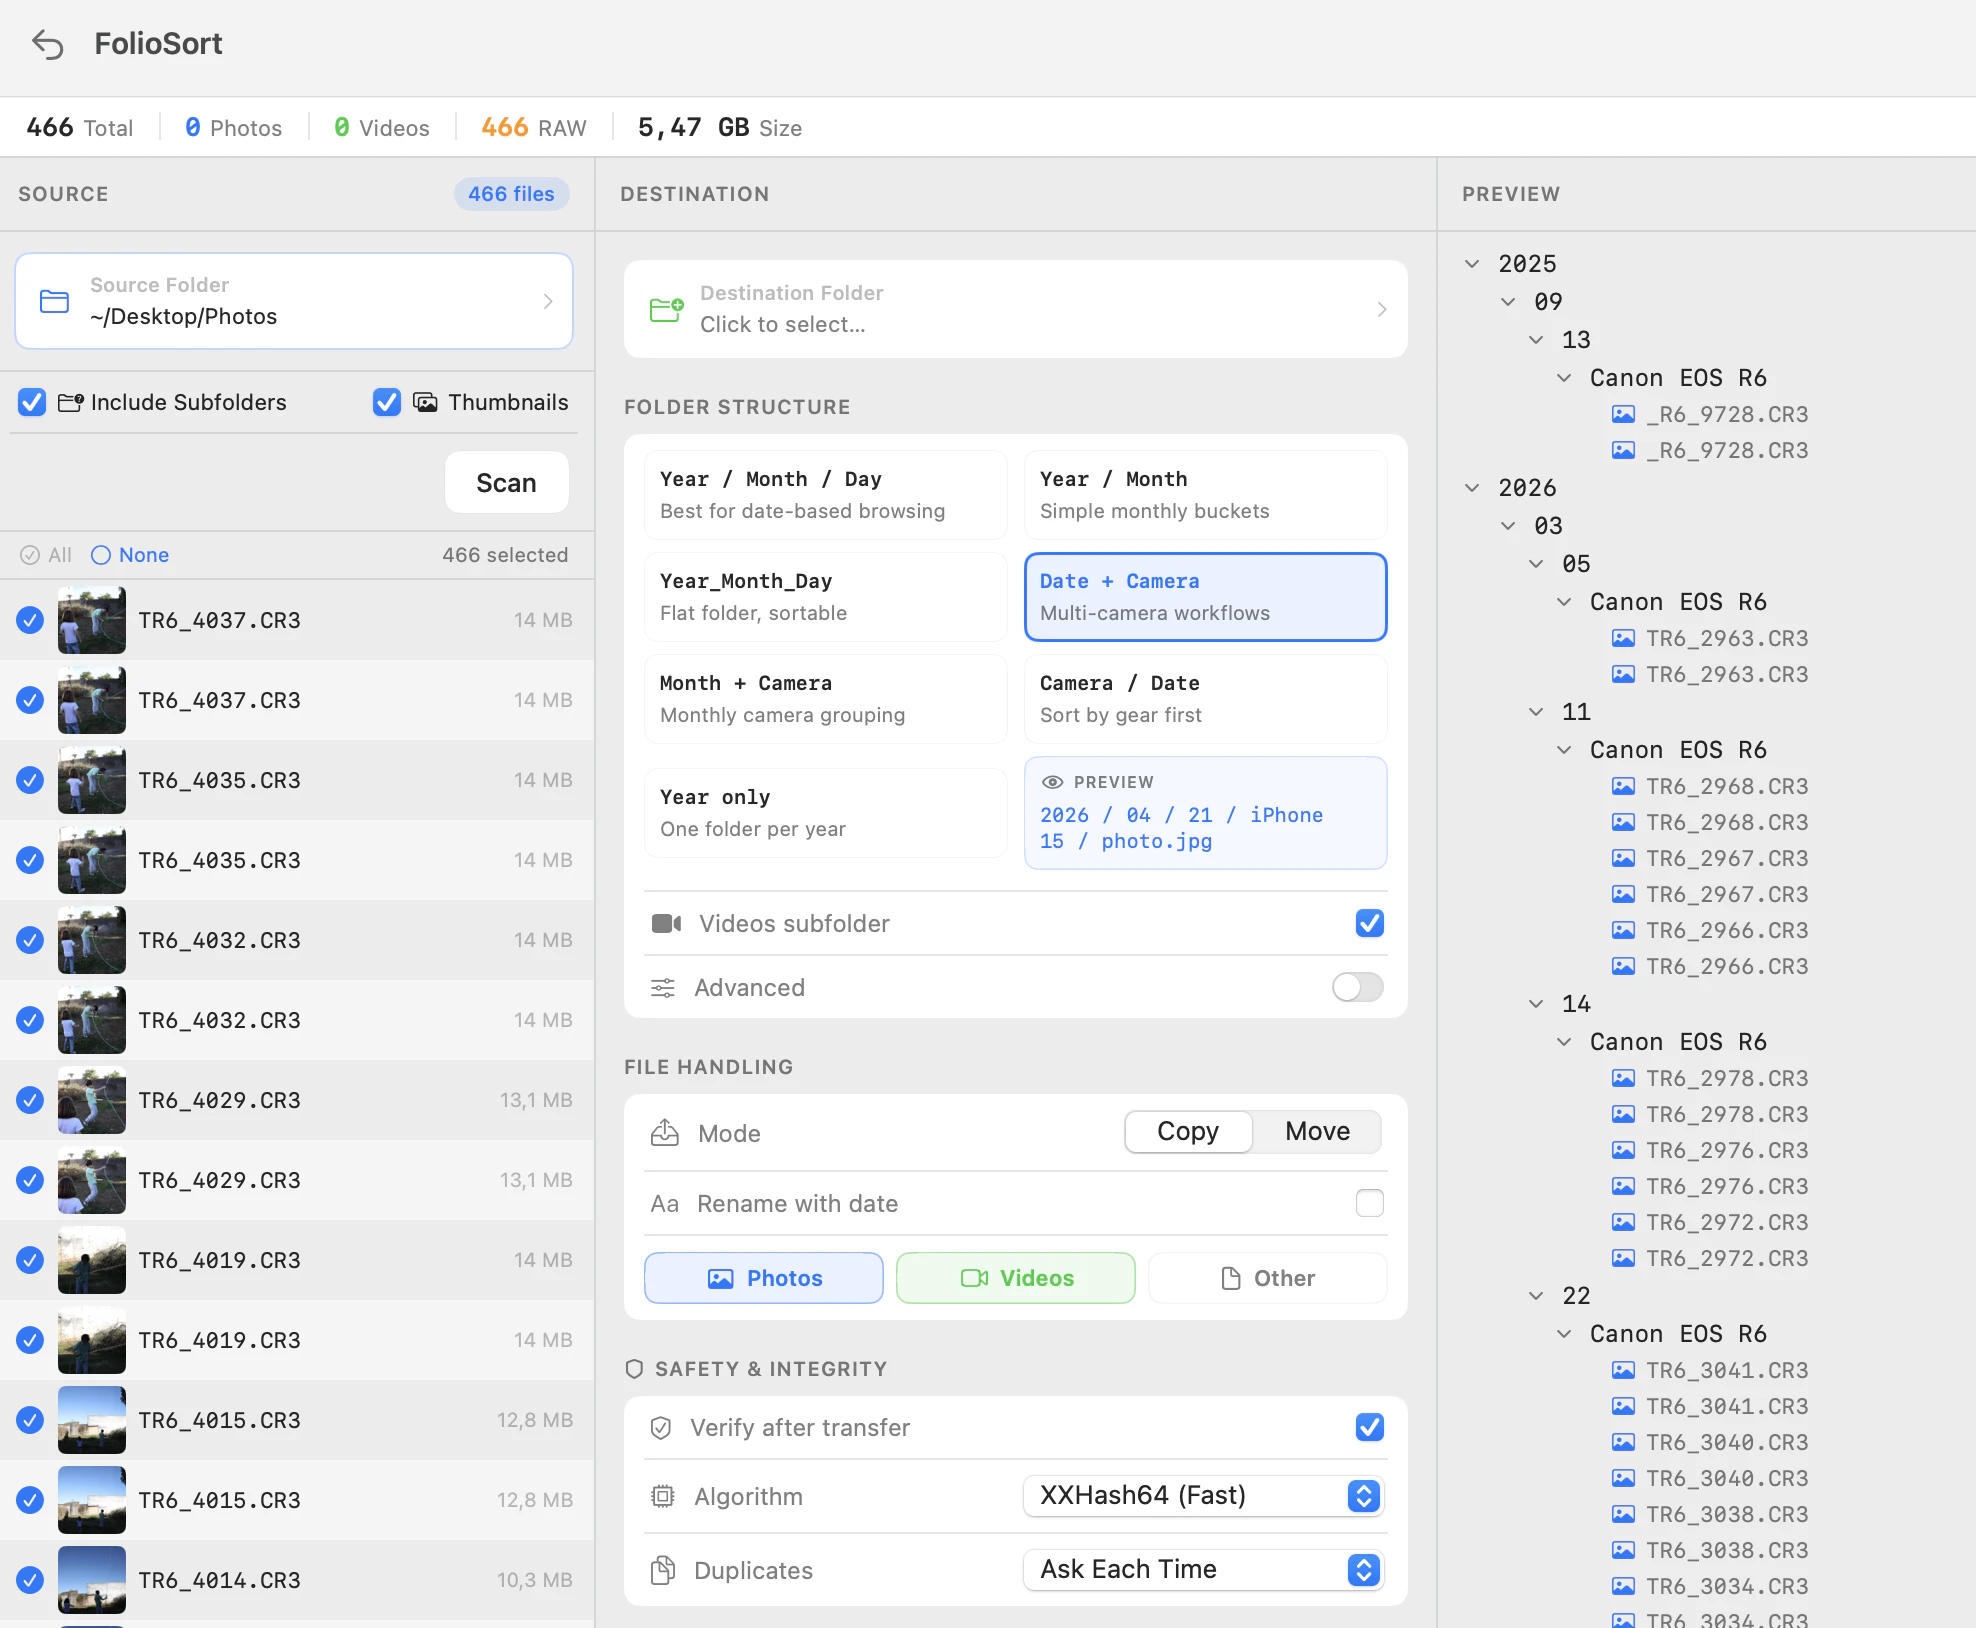Turn on the Advanced switch
Viewport: 1976px width, 1628px height.
(1357, 987)
